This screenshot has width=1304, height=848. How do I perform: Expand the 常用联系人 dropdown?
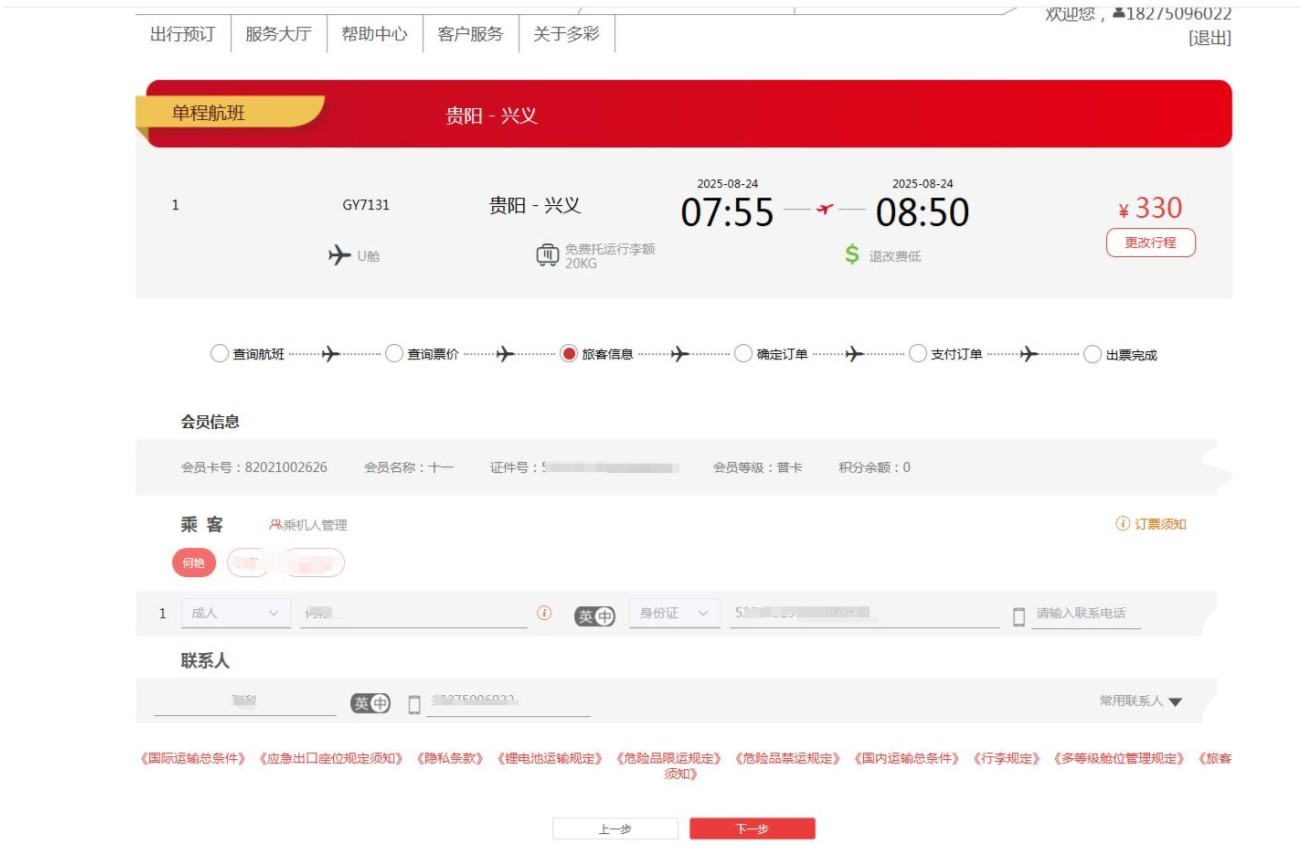1141,701
